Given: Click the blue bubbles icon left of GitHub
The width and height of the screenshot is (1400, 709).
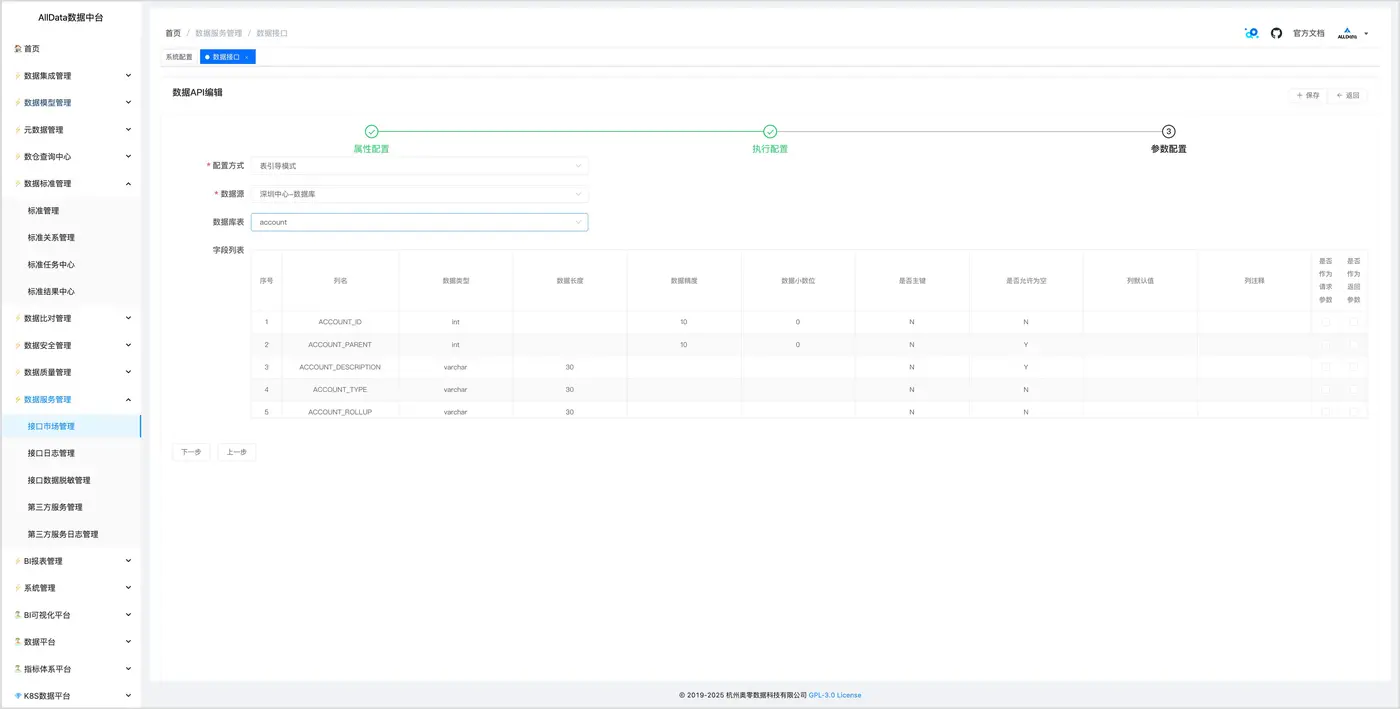Looking at the screenshot, I should click(1251, 33).
